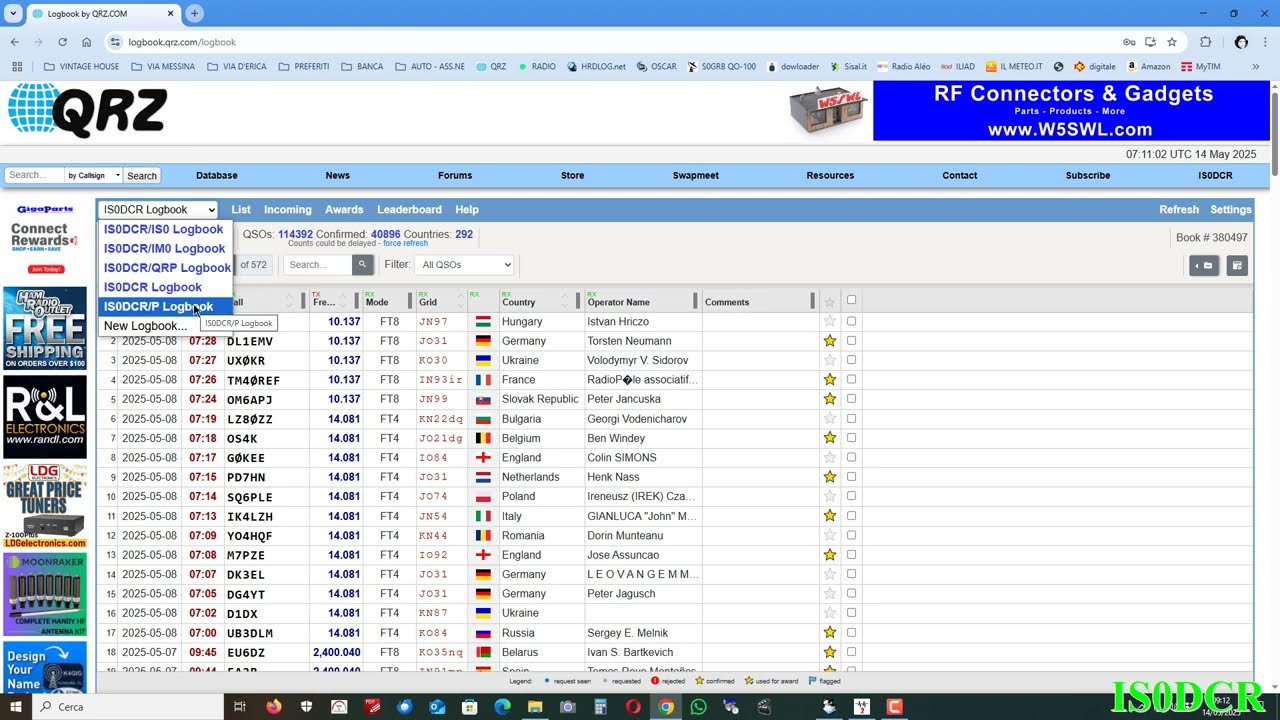Sort by the Country column header

point(518,302)
